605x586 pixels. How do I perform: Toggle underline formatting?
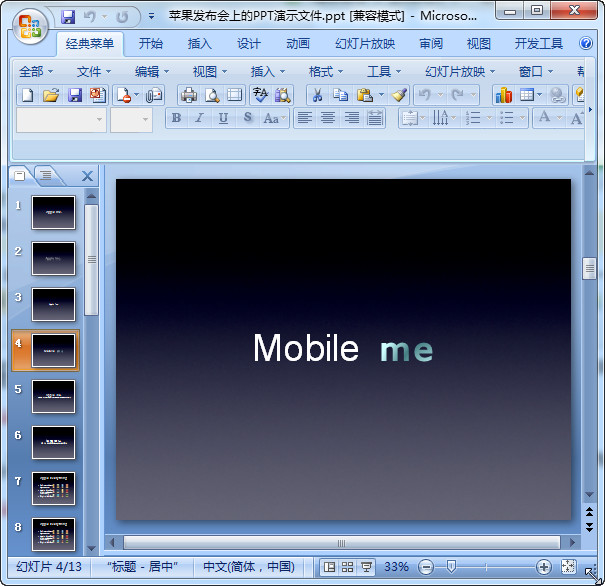click(x=223, y=118)
